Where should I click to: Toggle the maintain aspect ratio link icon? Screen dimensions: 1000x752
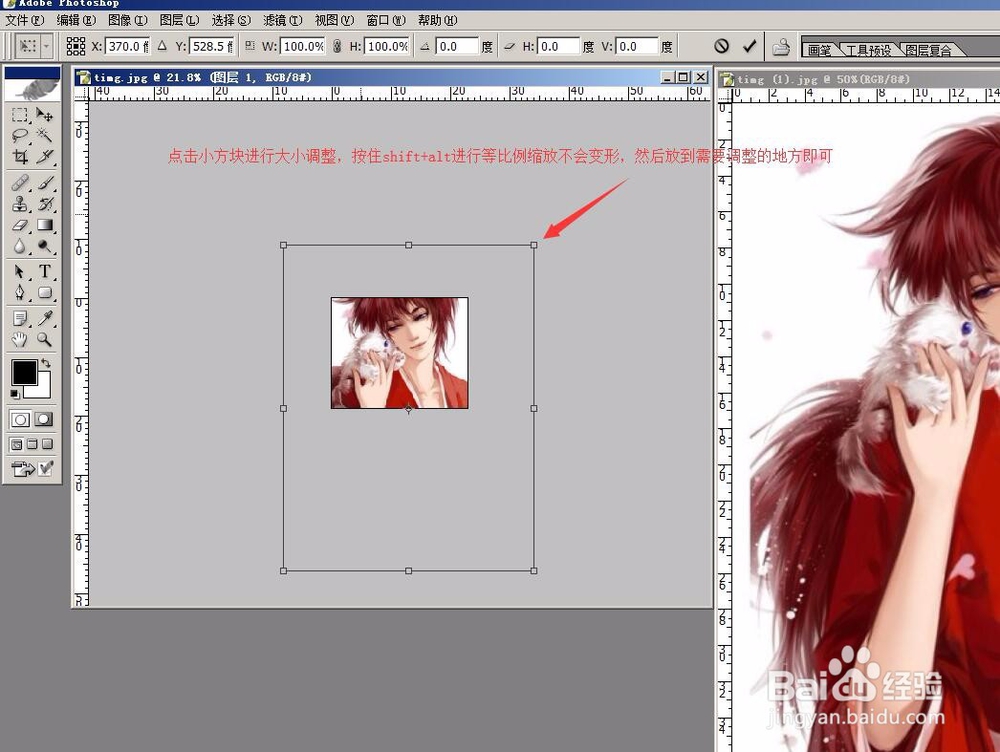coord(337,47)
